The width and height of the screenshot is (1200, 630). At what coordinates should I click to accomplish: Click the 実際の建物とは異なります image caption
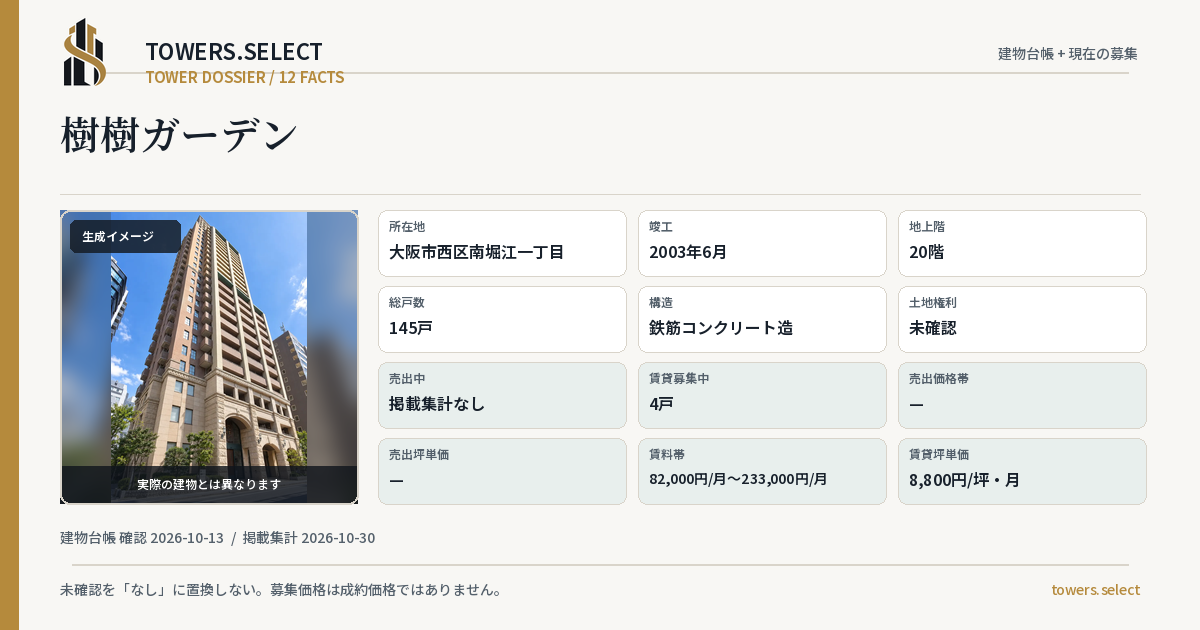point(209,484)
